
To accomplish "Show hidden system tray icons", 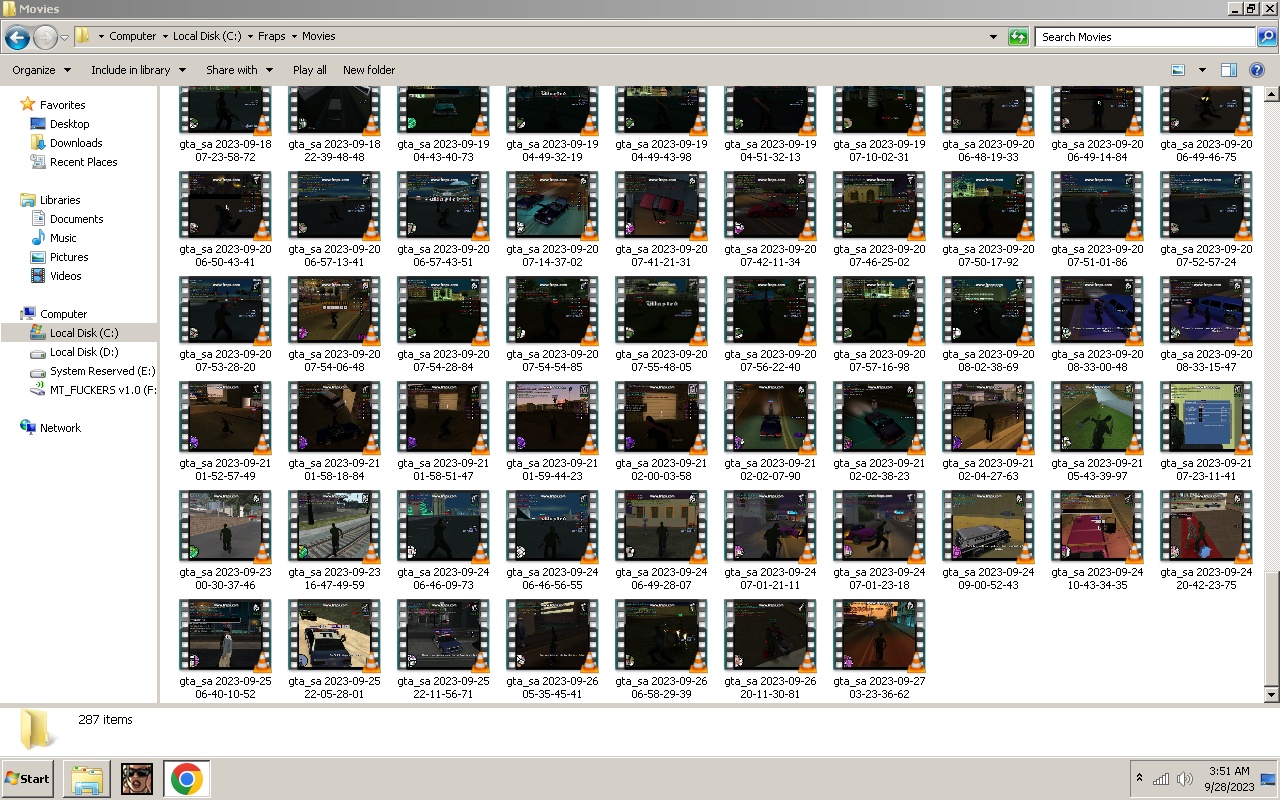I will [x=1139, y=778].
